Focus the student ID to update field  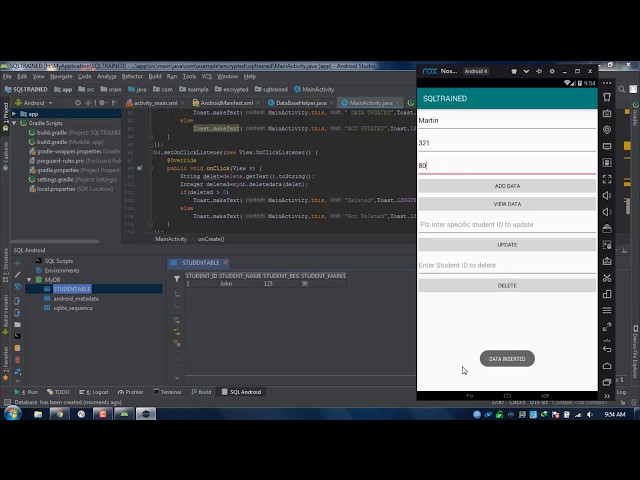(507, 224)
